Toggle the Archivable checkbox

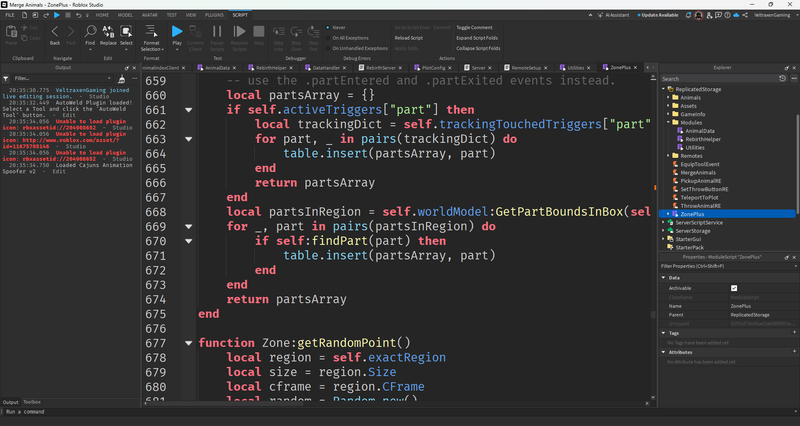734,288
